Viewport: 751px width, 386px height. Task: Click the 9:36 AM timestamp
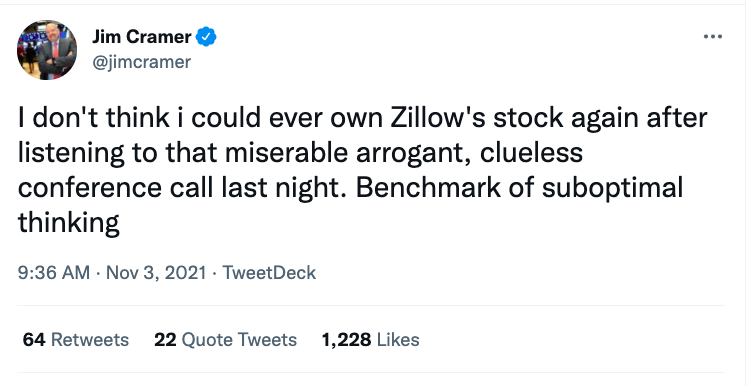(x=54, y=272)
